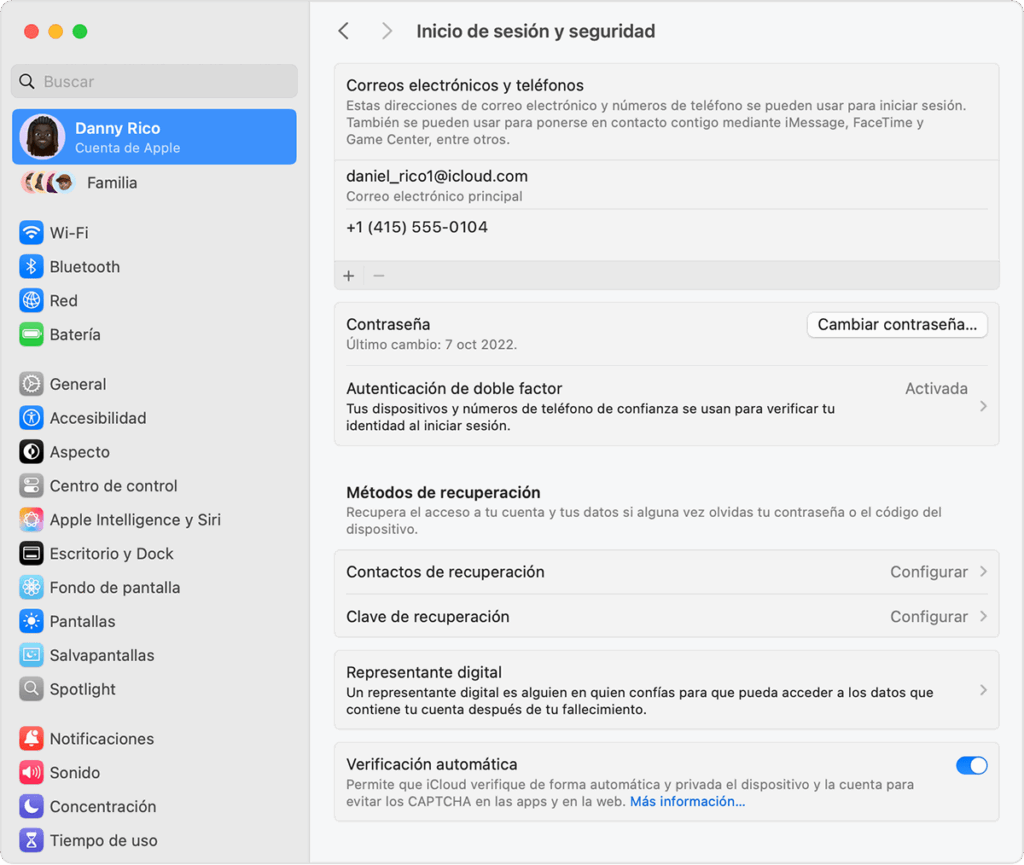This screenshot has width=1024, height=865.
Task: Select Pantallas label in sidebar
Action: click(82, 621)
